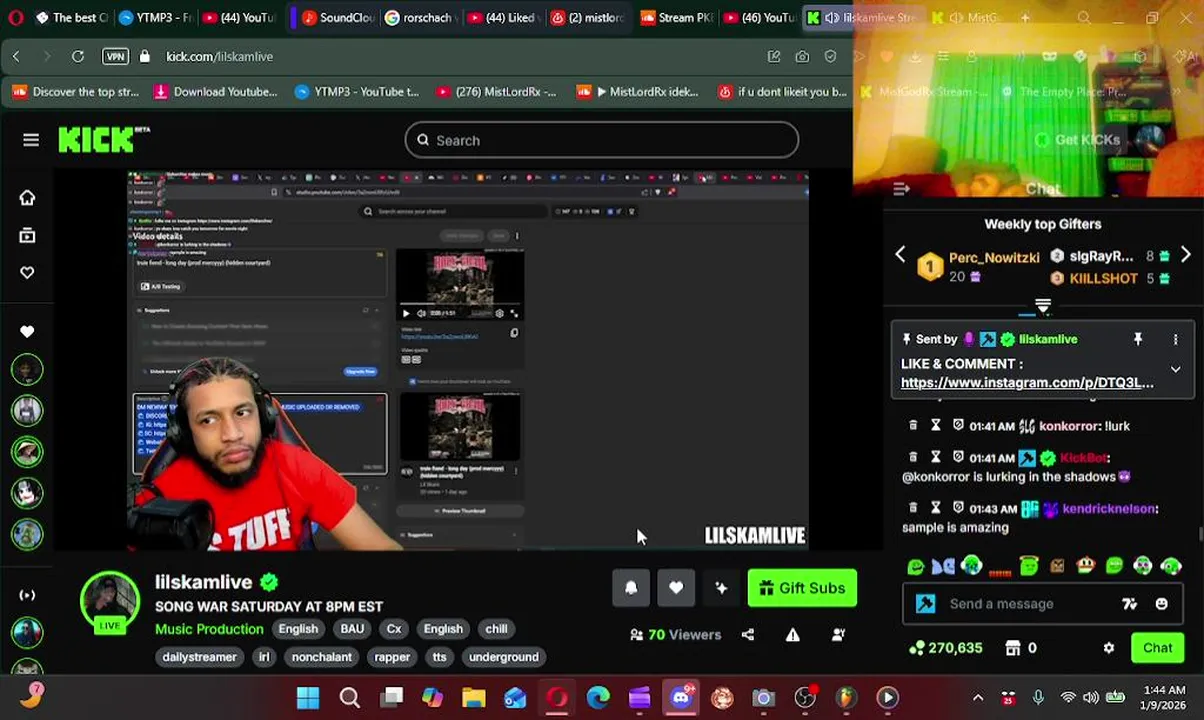Screen dimensions: 1204x720
Task: Toggle follow heart for lilskamlive
Action: 676,588
